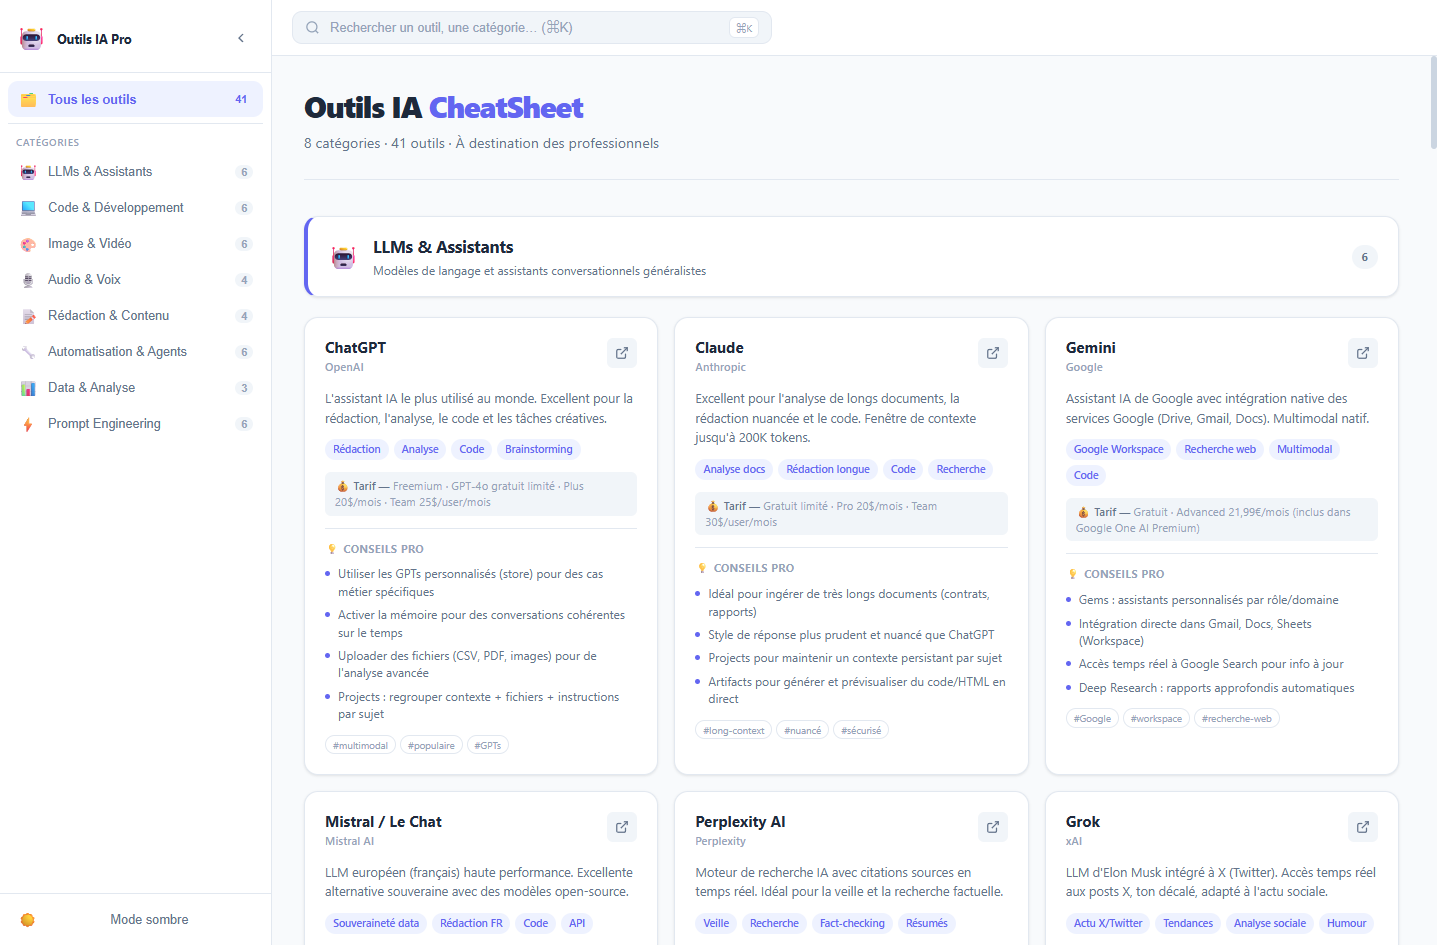Click Multimodal tag on Gemini card
The height and width of the screenshot is (945, 1437).
click(x=1305, y=450)
